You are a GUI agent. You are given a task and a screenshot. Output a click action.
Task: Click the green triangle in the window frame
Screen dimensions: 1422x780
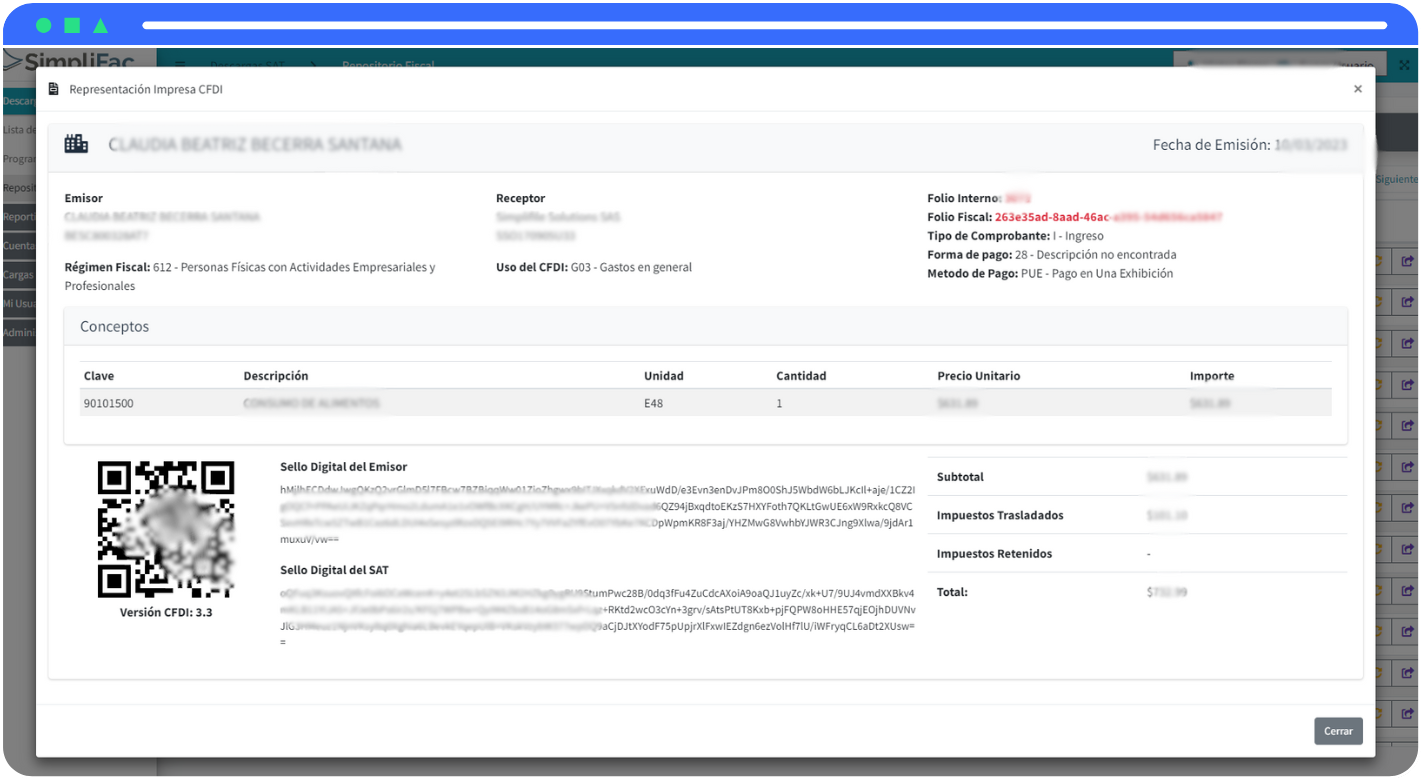[101, 26]
